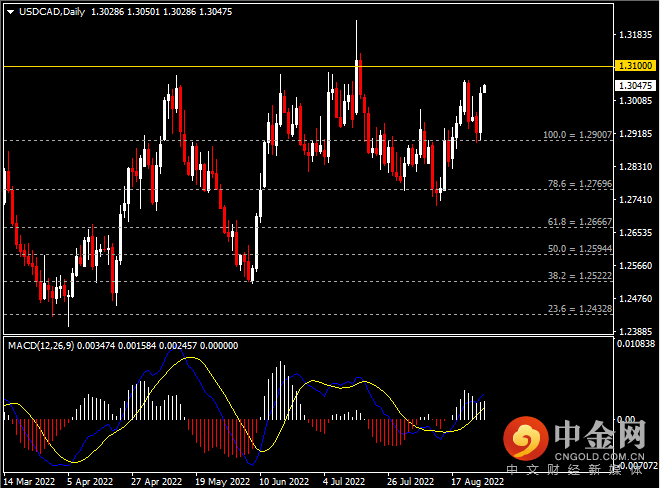Viewport: 660px width, 488px height.
Task: Click the 1.31835 price axis label
Action: tap(636, 35)
